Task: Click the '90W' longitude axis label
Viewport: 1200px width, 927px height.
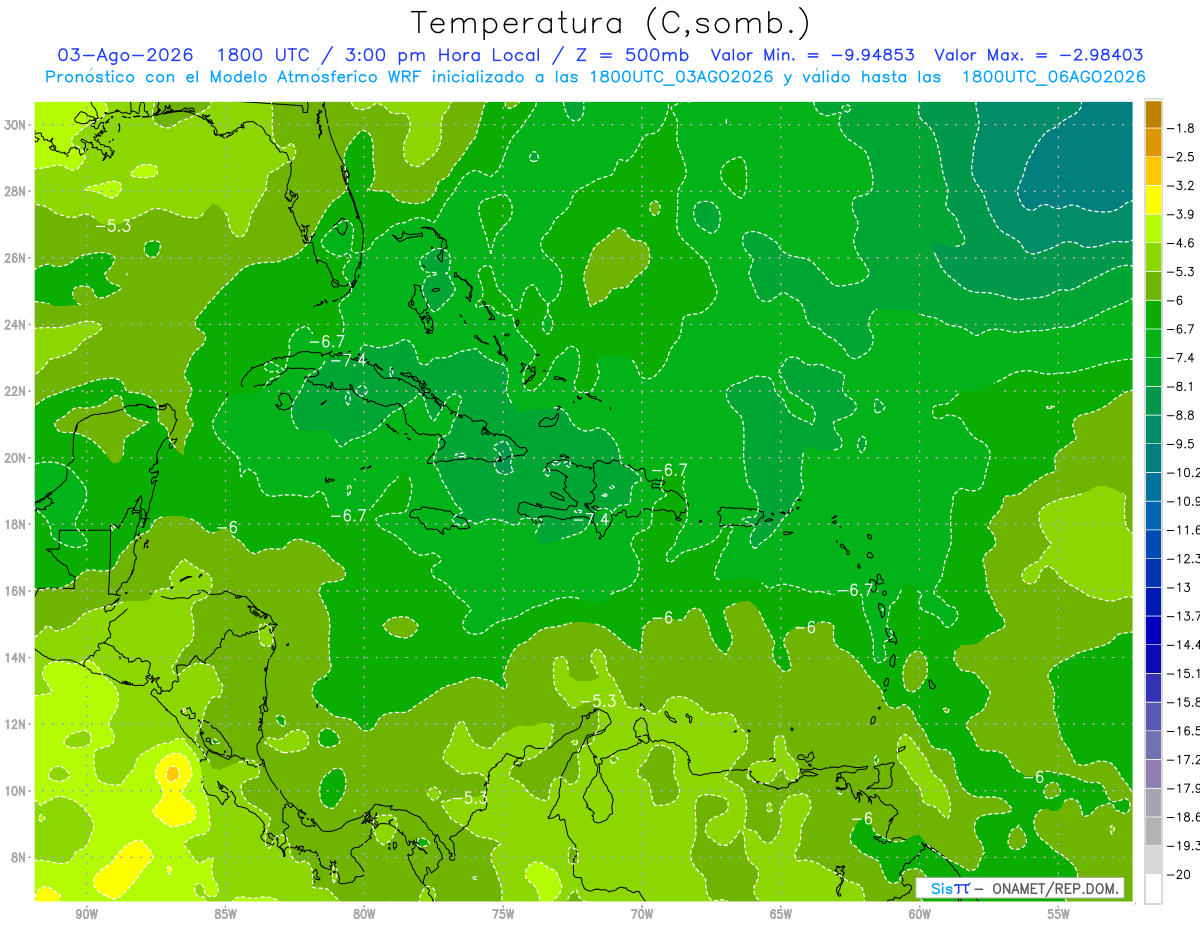Action: [x=86, y=914]
